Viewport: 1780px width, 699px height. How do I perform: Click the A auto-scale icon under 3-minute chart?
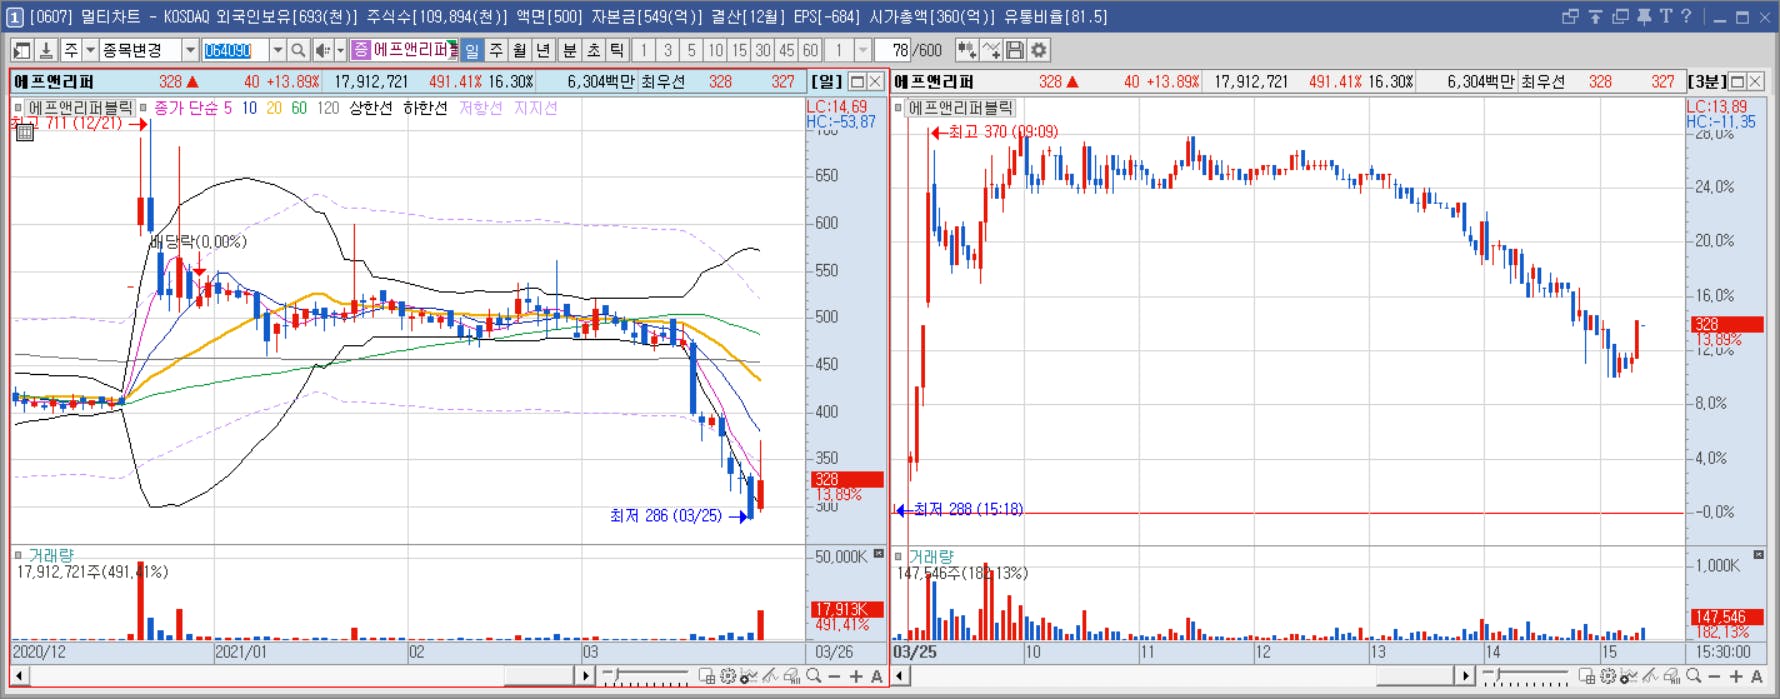point(1757,677)
